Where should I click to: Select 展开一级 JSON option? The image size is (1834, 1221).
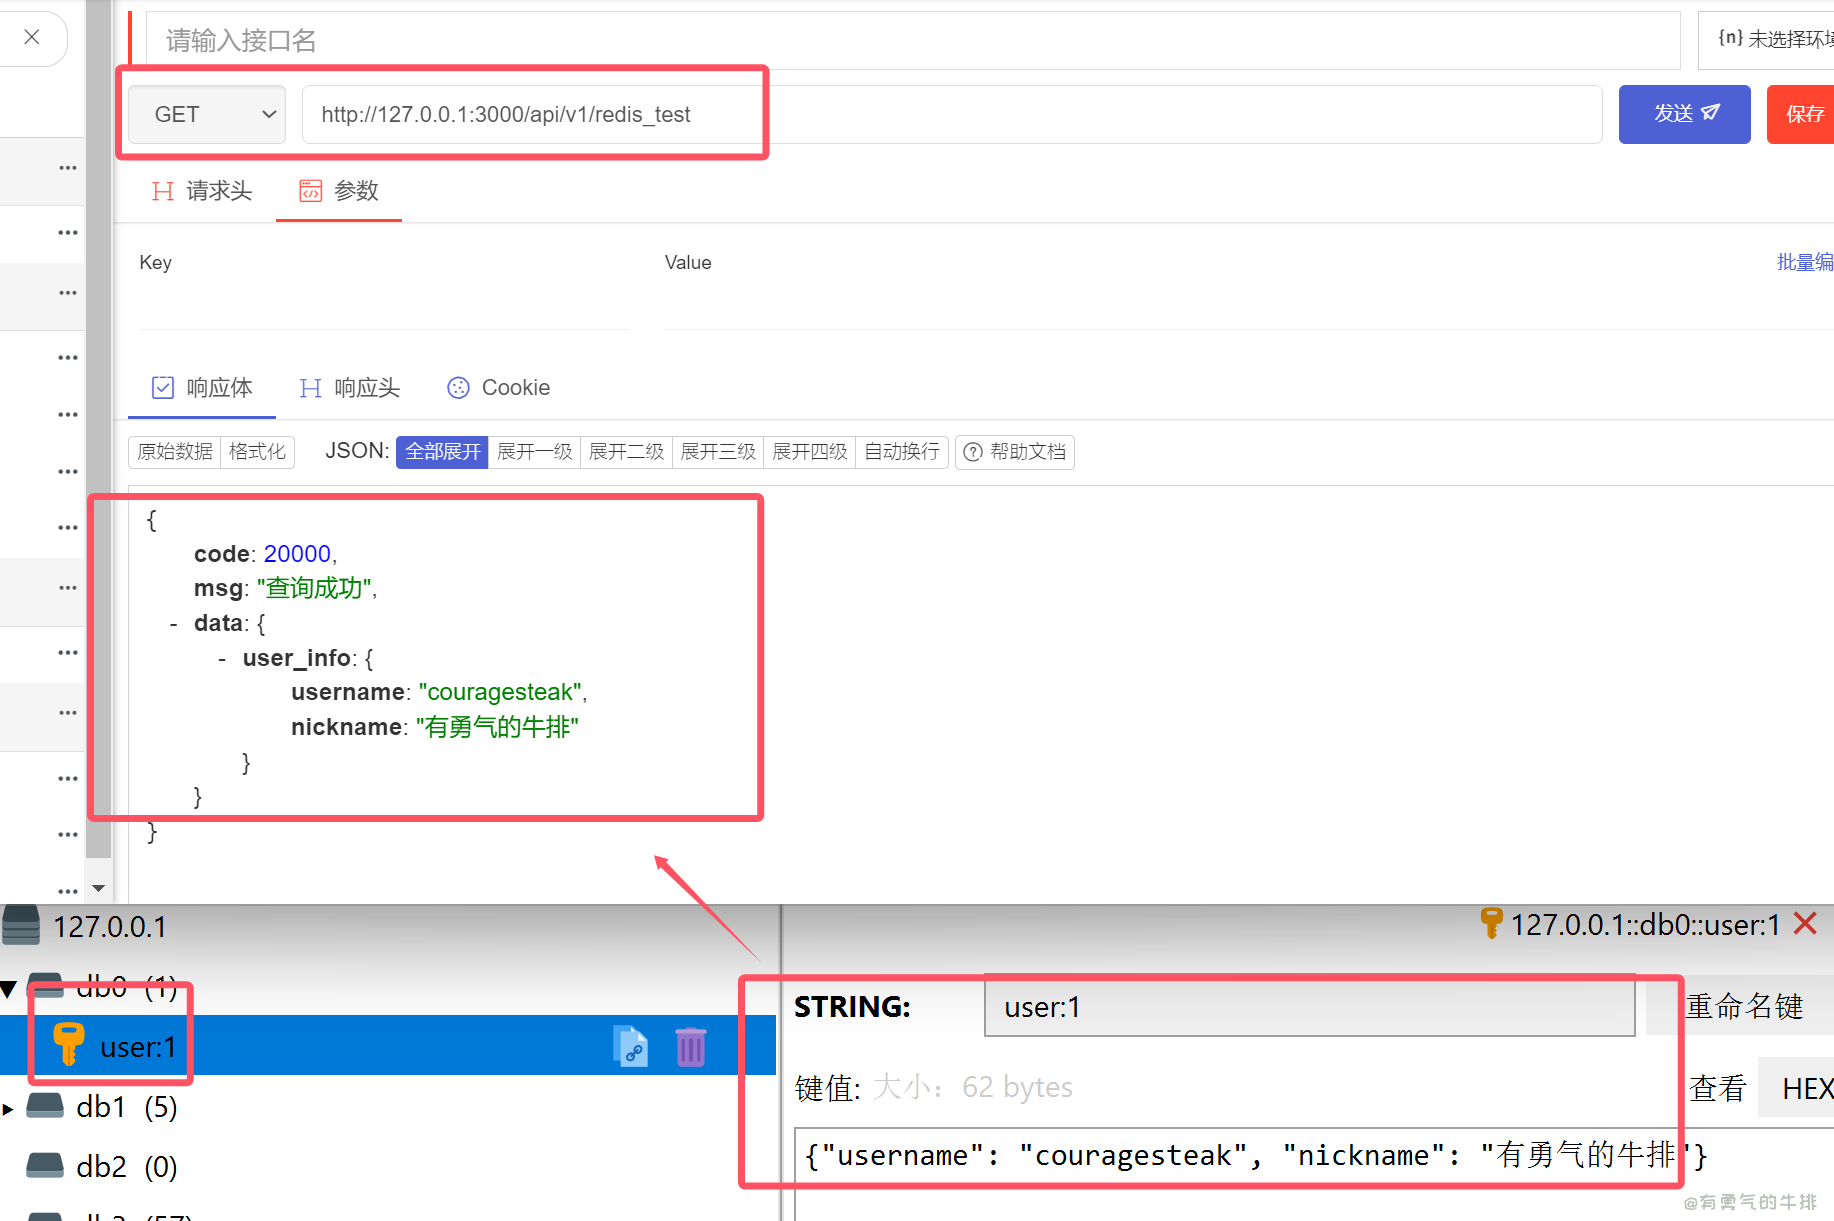point(534,452)
